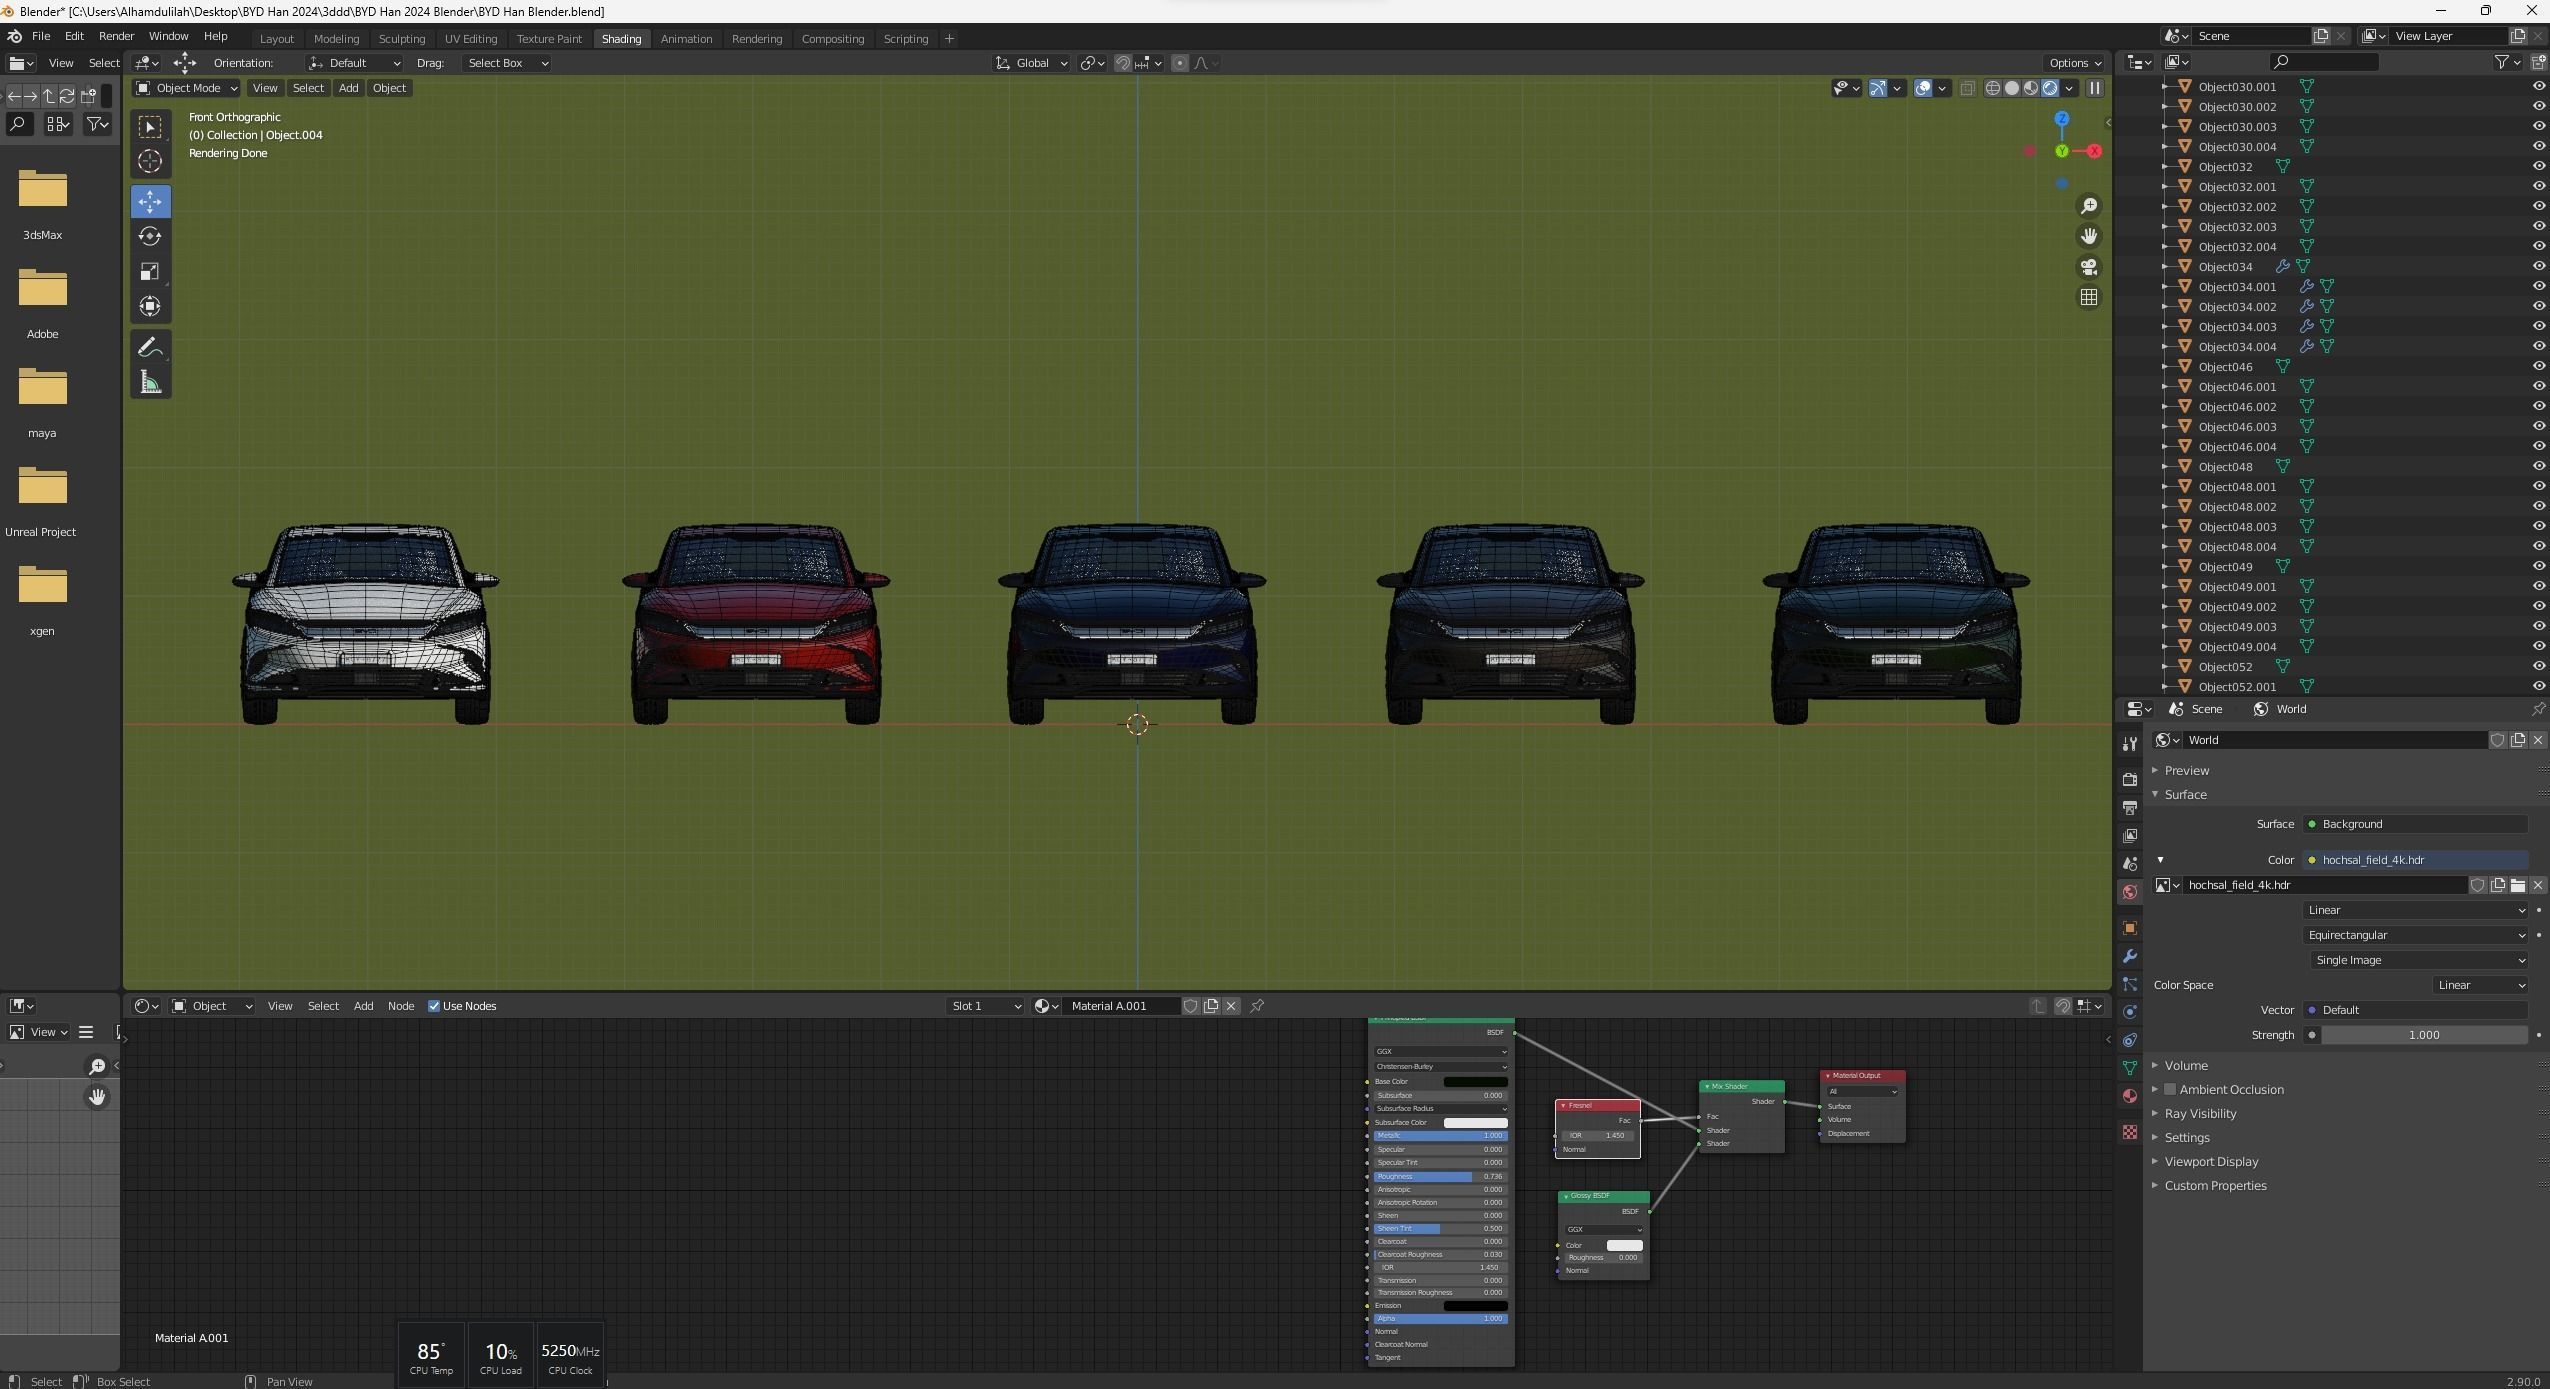This screenshot has width=2550, height=1389.
Task: Open Drag Select Box dropdown
Action: click(507, 63)
